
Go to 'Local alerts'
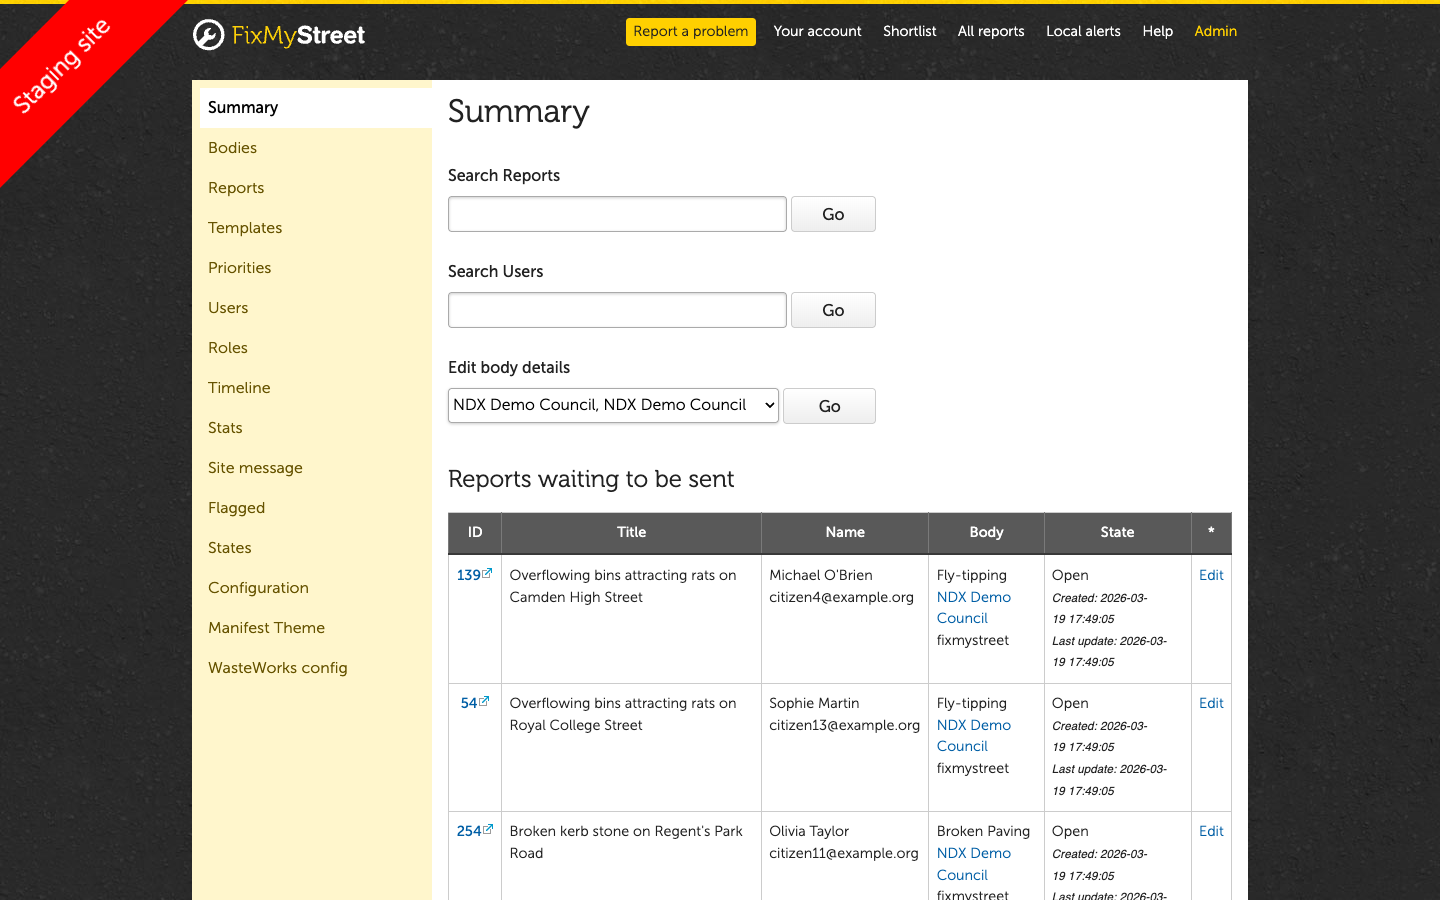coord(1083,31)
